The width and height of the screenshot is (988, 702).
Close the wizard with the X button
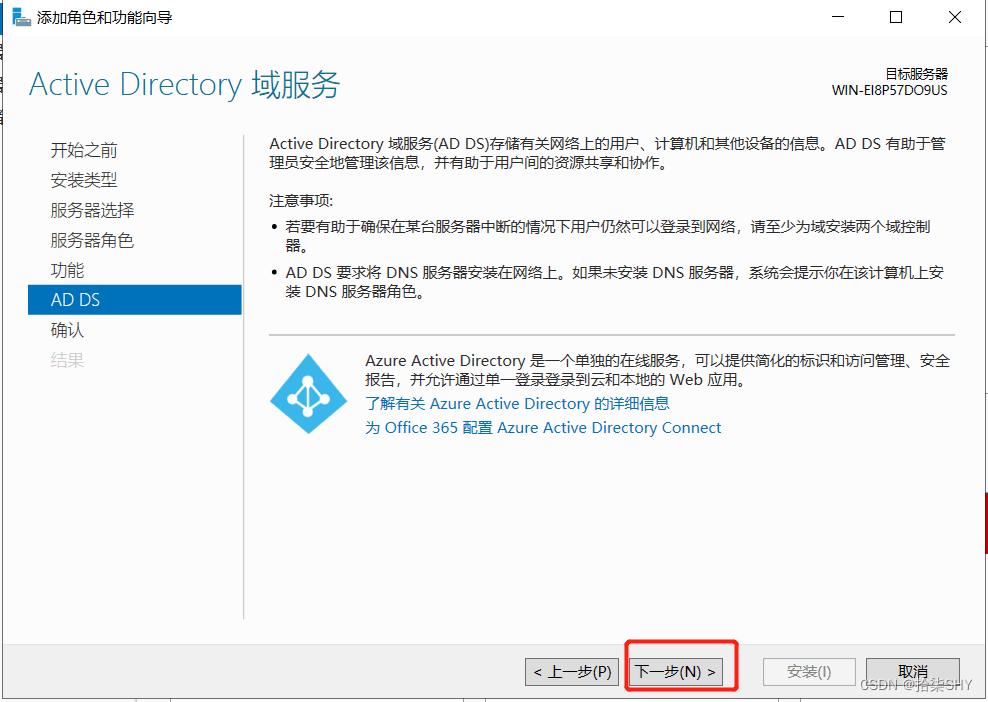tap(953, 17)
